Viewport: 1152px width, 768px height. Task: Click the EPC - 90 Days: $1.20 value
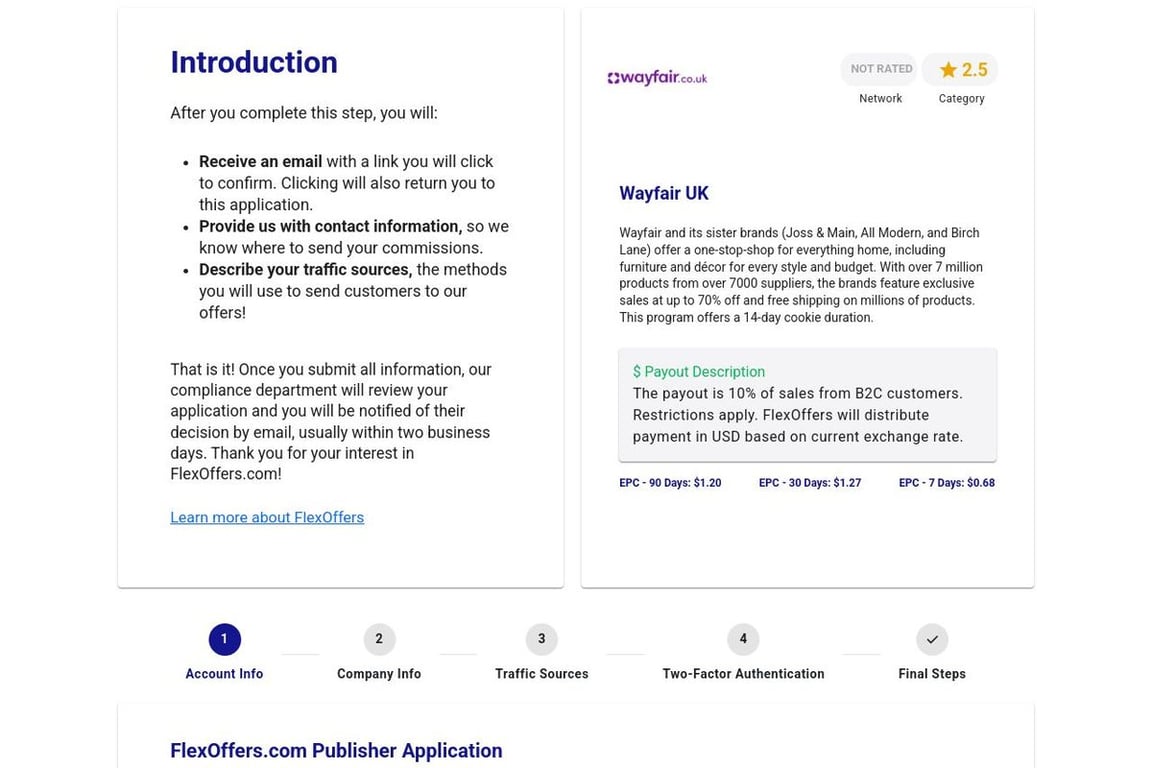(670, 483)
